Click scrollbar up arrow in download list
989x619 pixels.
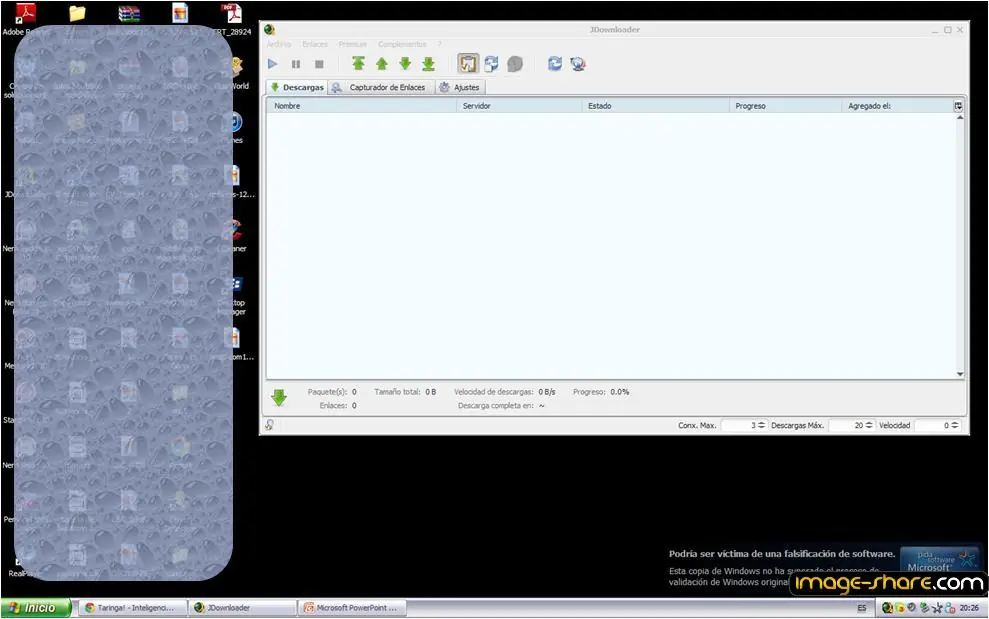960,117
